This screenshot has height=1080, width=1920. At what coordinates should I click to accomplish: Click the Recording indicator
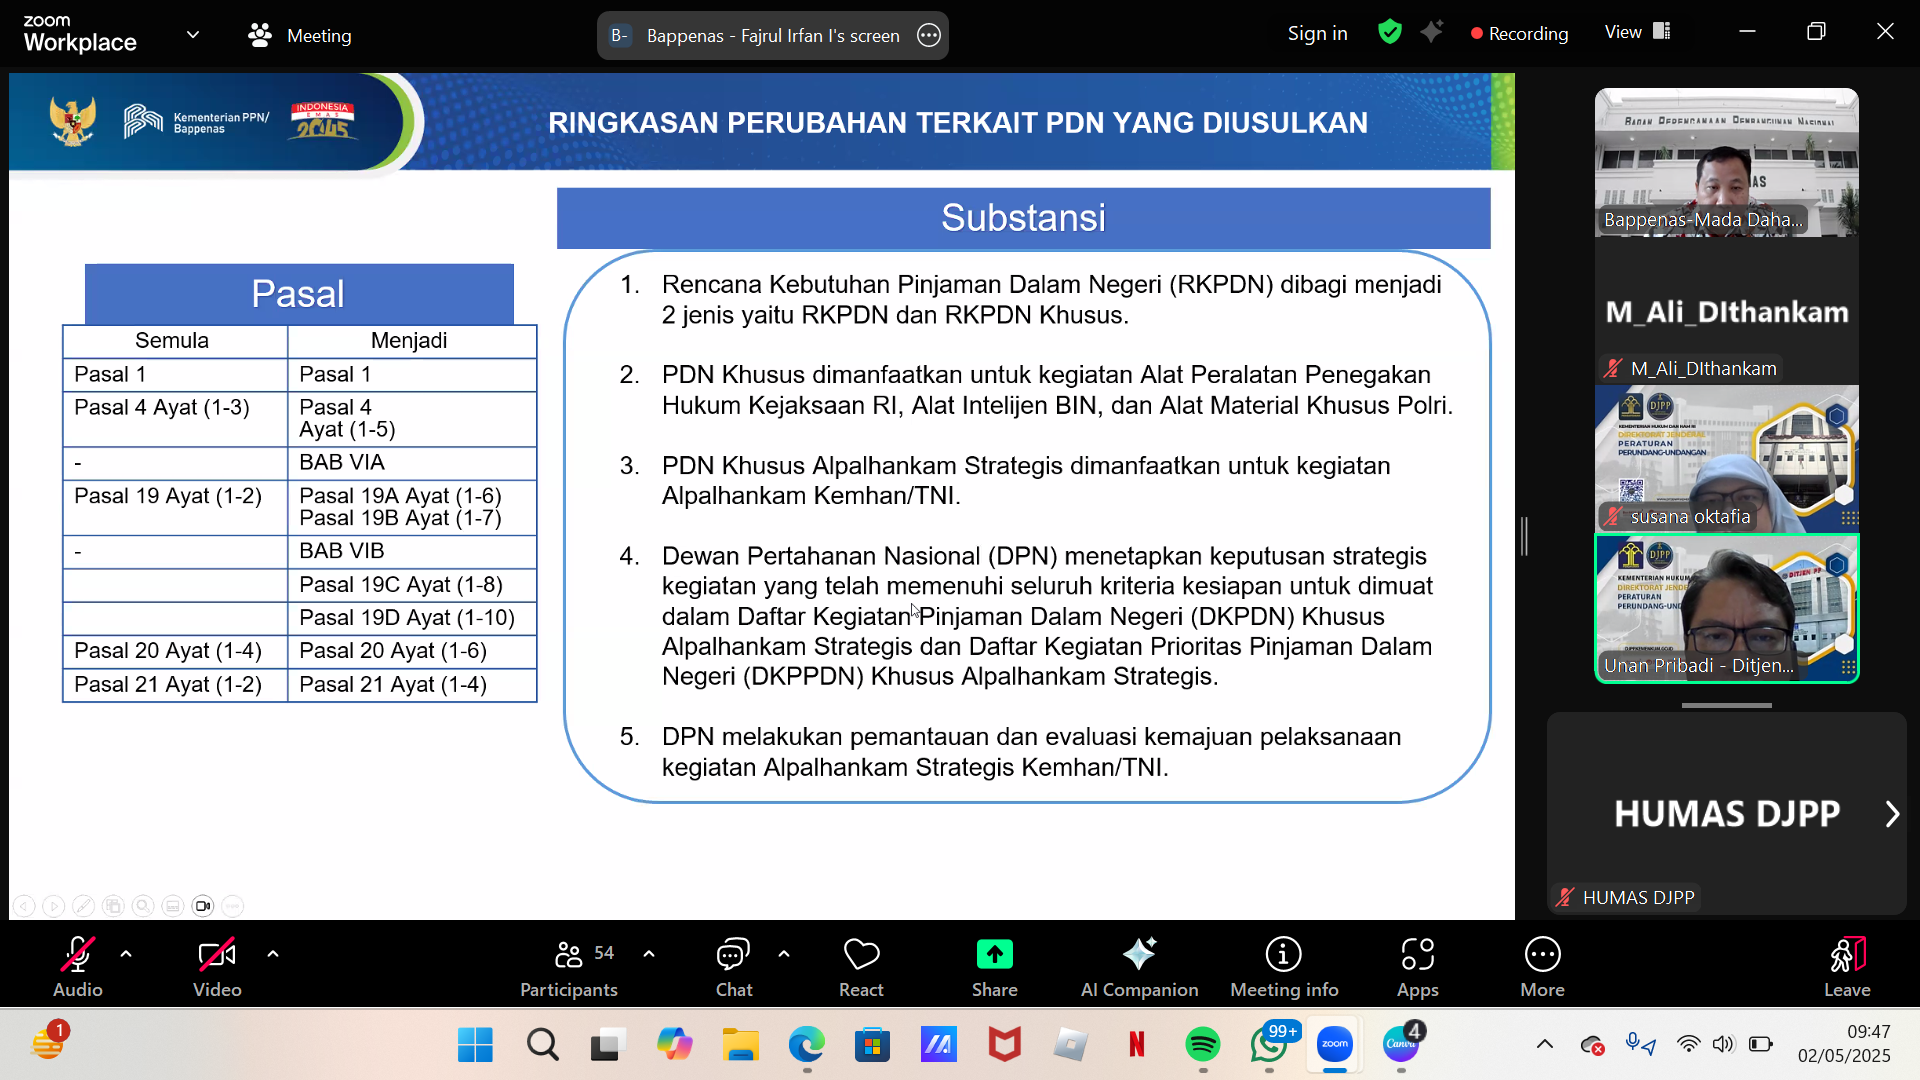[1519, 33]
